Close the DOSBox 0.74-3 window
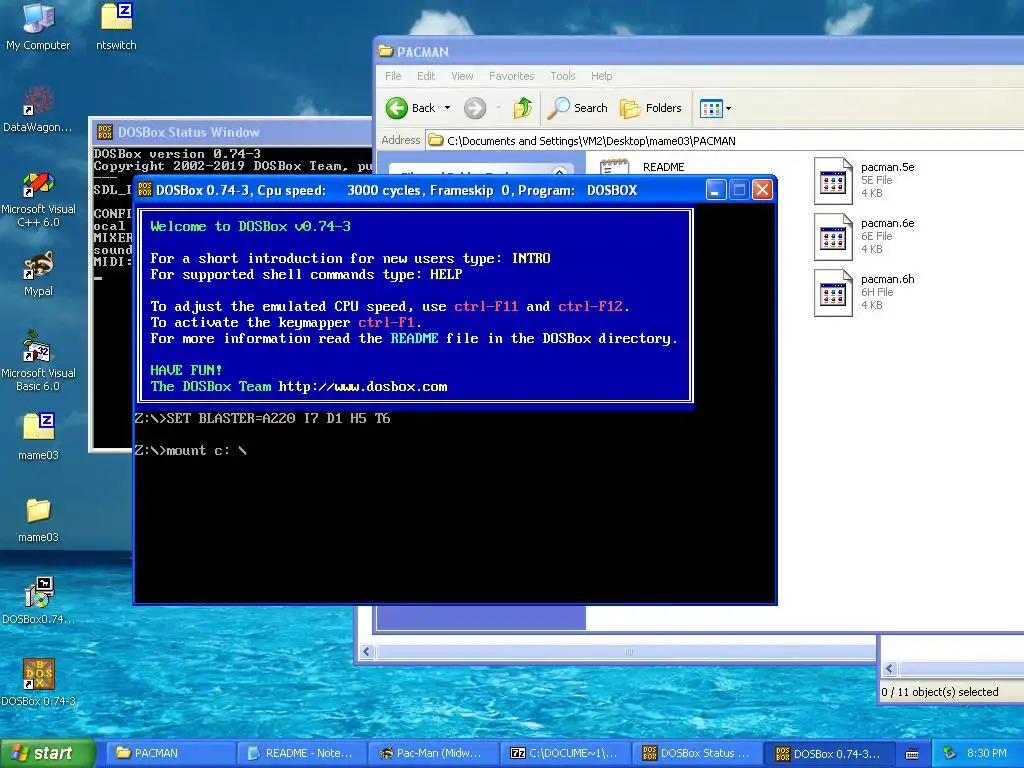The image size is (1024, 768). 762,190
